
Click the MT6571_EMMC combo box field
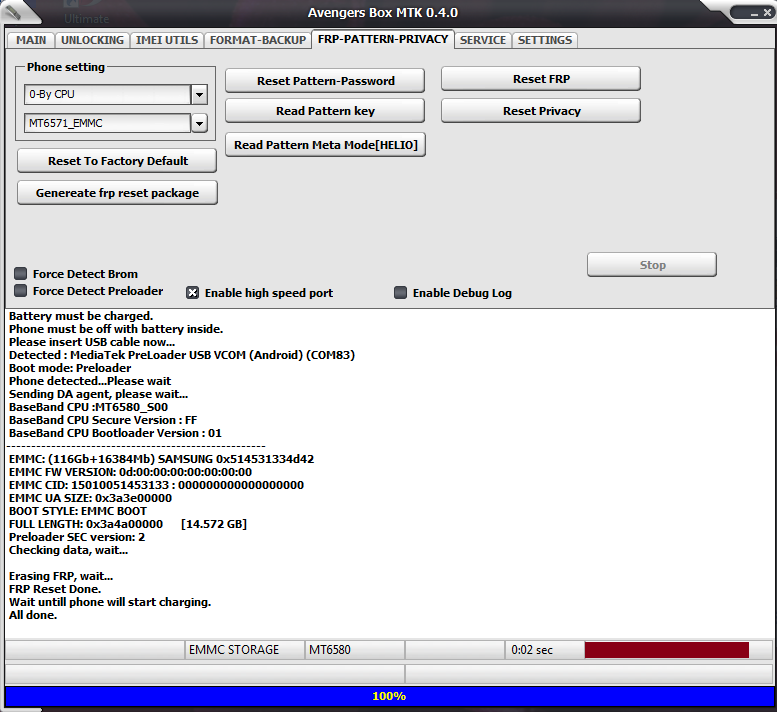(x=108, y=123)
